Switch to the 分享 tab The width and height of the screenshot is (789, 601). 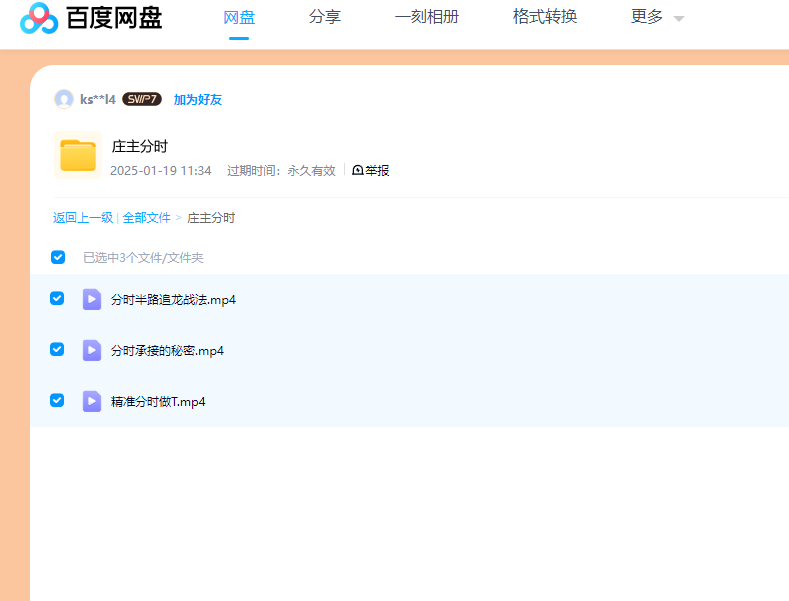(325, 17)
